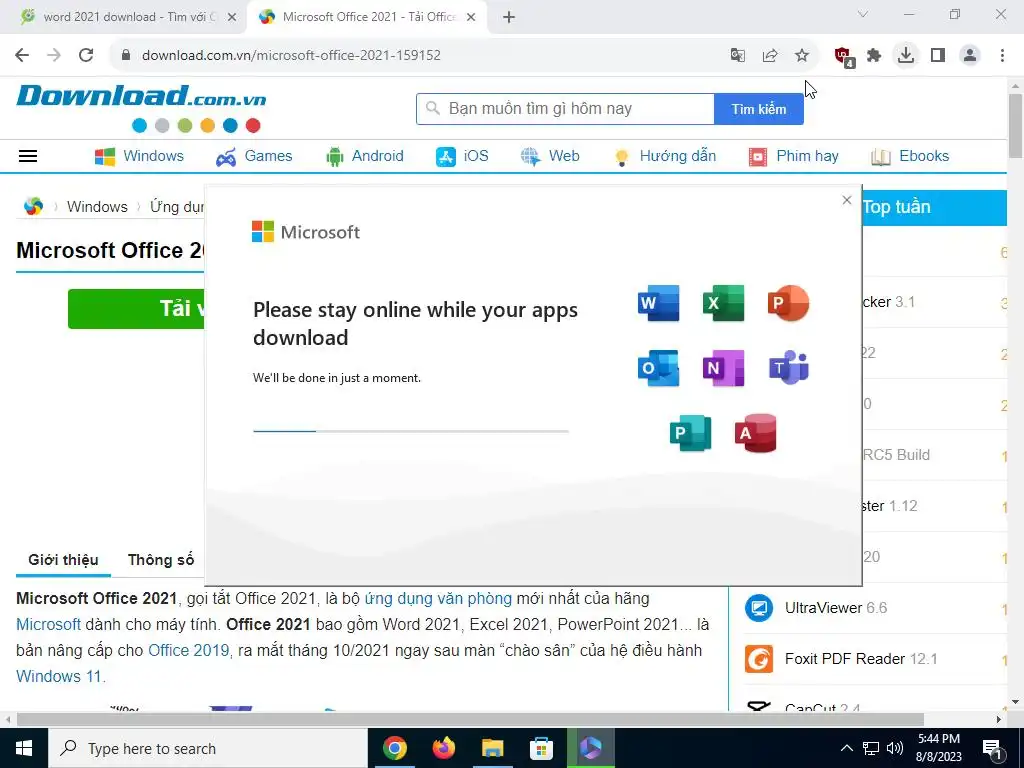The height and width of the screenshot is (768, 1024).
Task: Click the Windows breadcrumb link
Action: (x=97, y=207)
